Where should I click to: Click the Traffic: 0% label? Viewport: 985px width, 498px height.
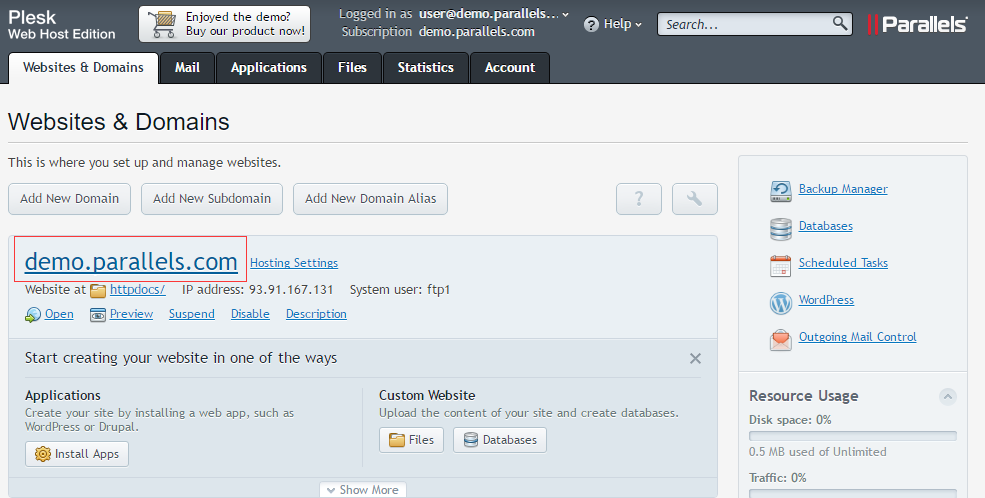click(x=778, y=478)
